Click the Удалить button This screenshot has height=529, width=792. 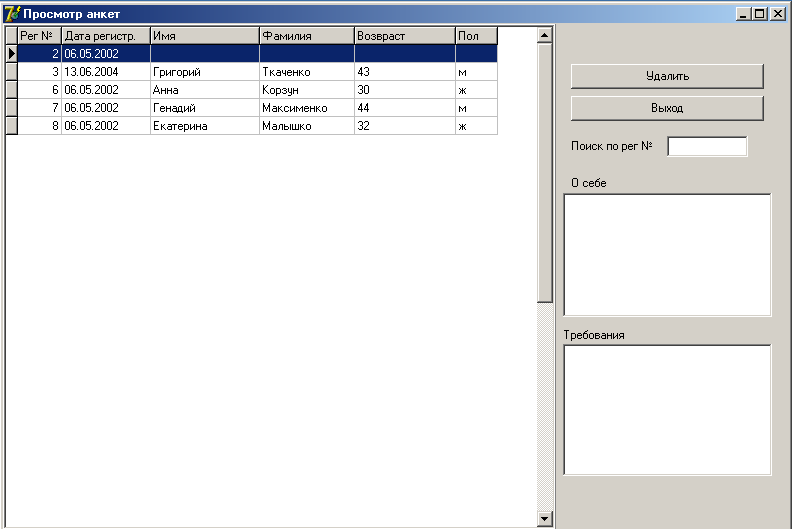click(x=667, y=76)
